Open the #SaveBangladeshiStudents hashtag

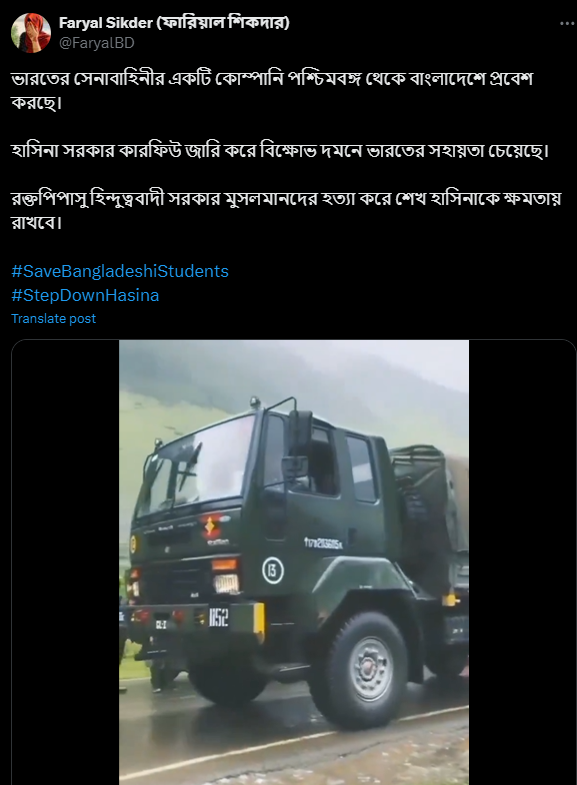(120, 271)
